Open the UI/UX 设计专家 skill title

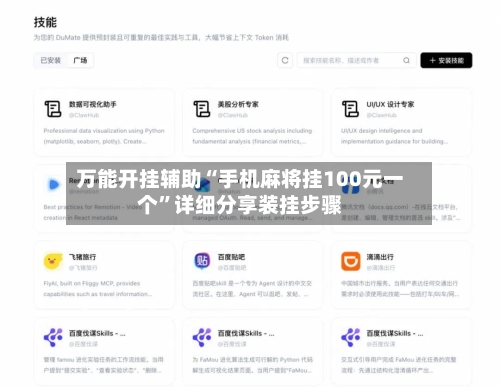pos(390,104)
